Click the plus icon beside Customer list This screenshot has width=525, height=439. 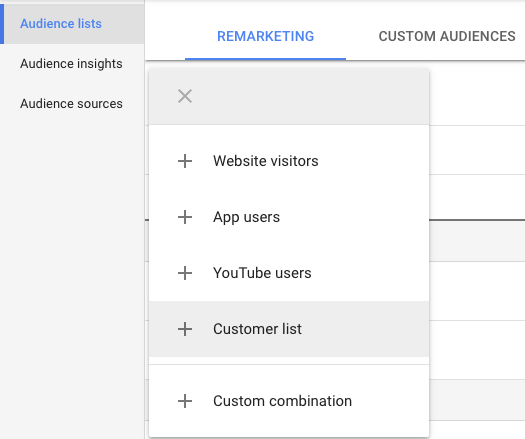point(185,329)
